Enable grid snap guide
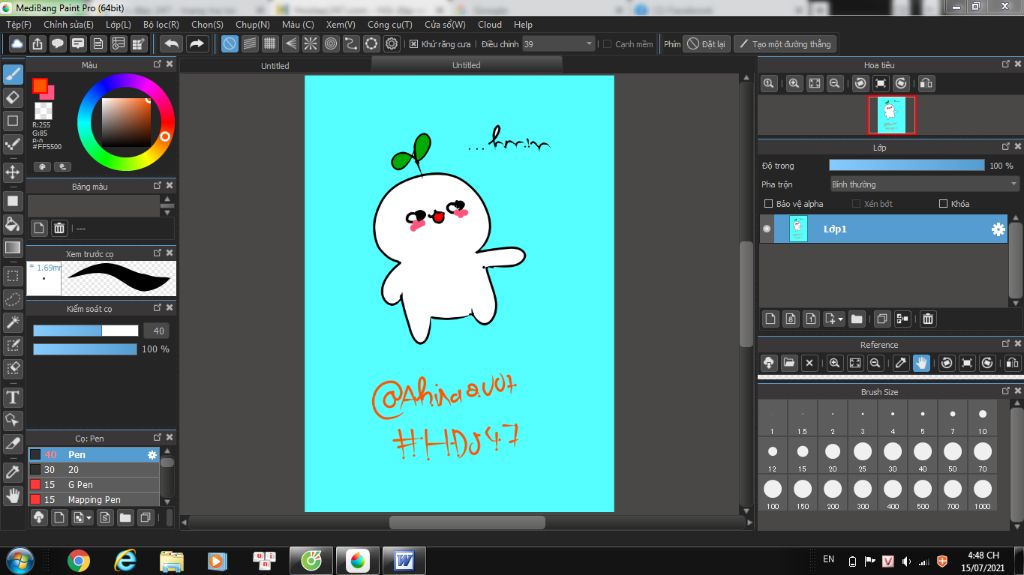Image resolution: width=1024 pixels, height=575 pixels. tap(270, 44)
